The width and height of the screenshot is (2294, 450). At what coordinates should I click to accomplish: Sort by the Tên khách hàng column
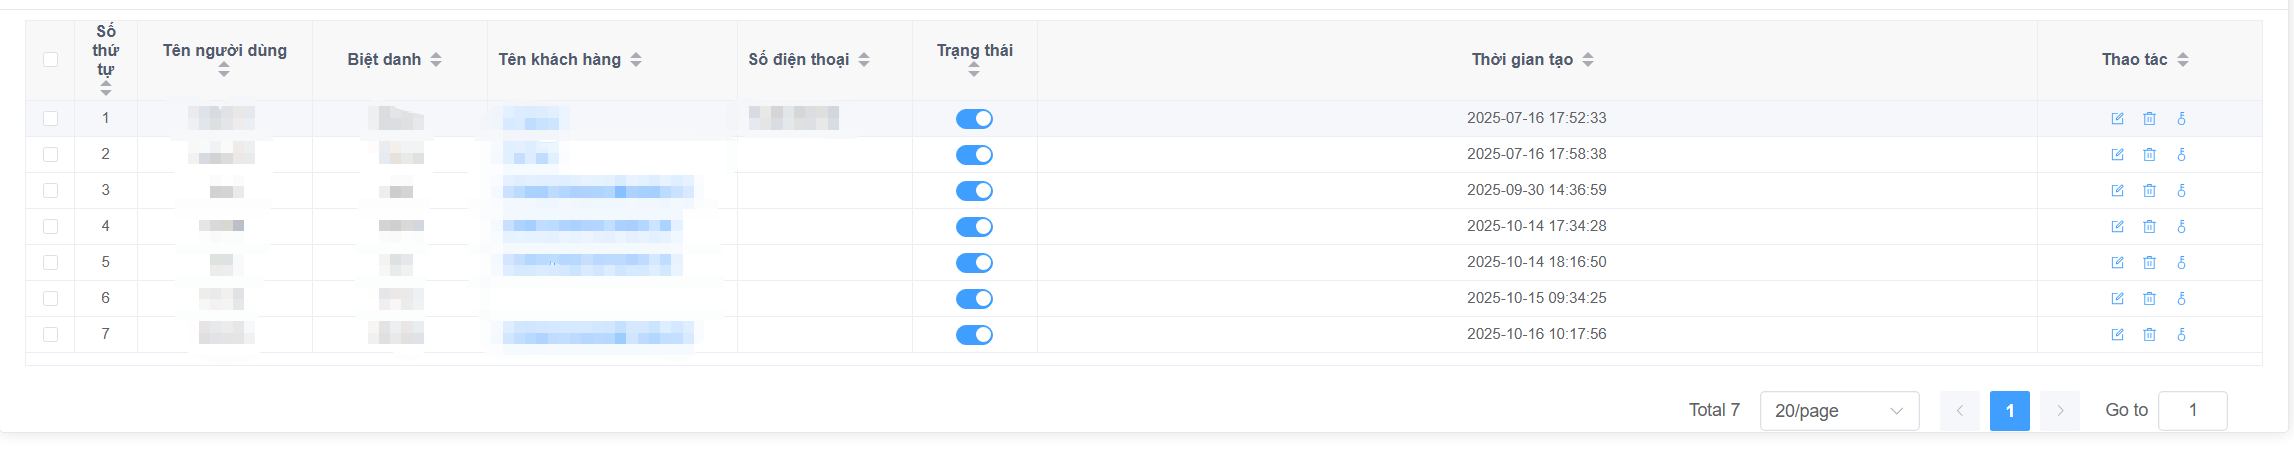pos(636,60)
